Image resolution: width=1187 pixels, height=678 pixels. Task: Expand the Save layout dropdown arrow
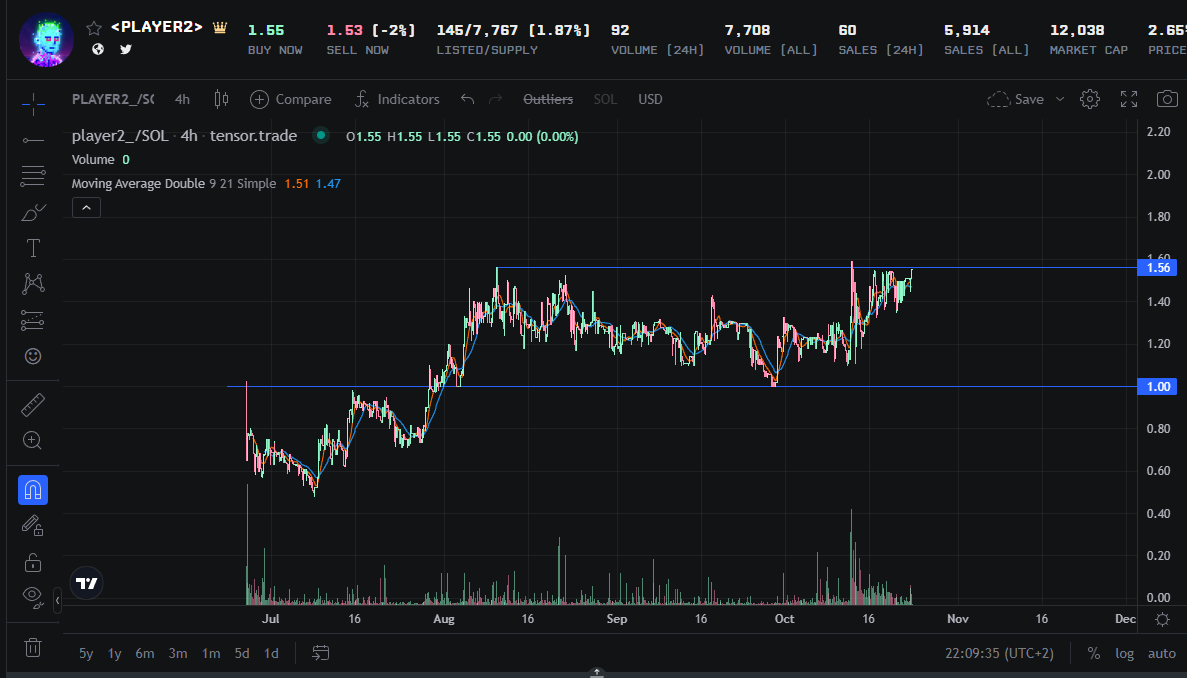point(1060,99)
